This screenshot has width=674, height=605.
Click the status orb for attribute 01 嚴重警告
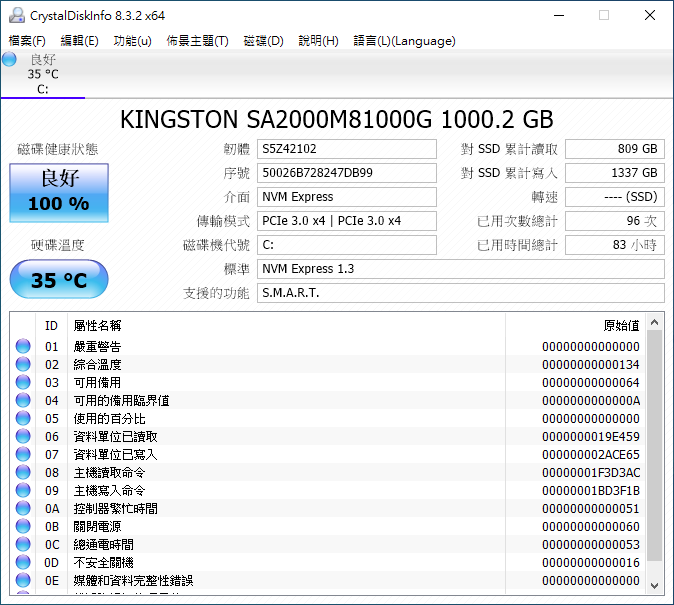tap(23, 346)
